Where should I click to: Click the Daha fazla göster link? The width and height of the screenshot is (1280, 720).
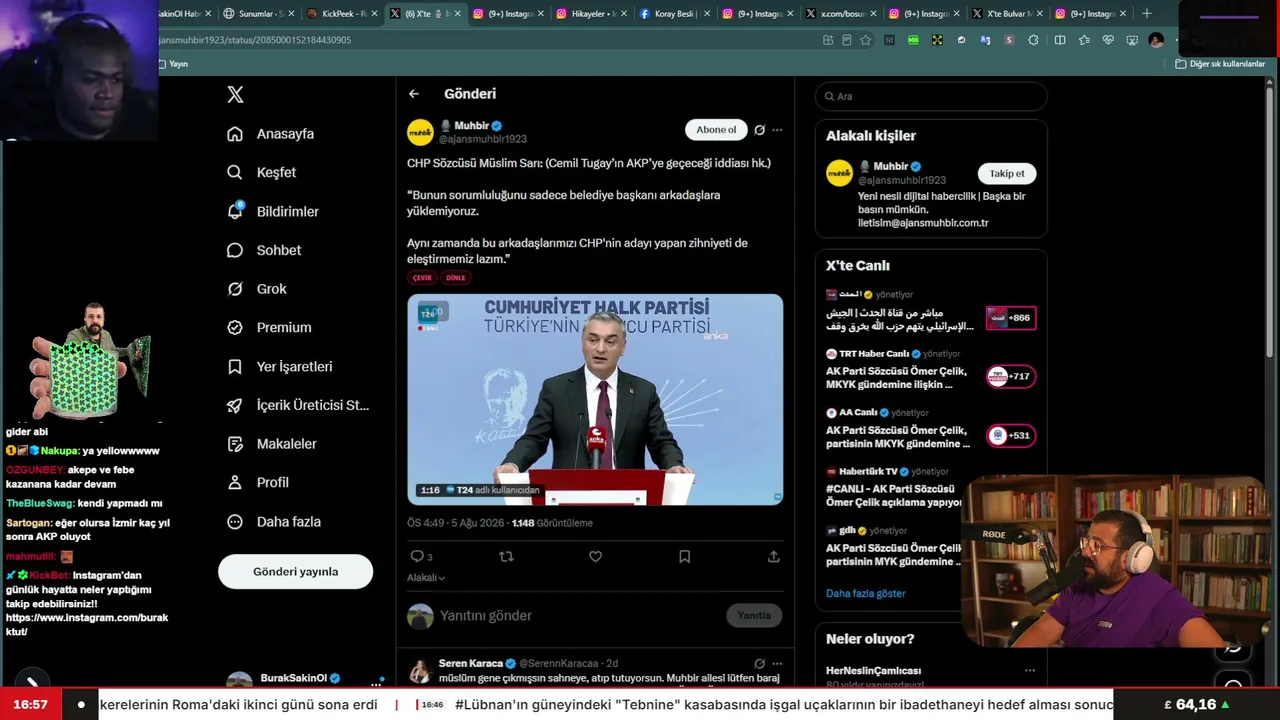866,594
